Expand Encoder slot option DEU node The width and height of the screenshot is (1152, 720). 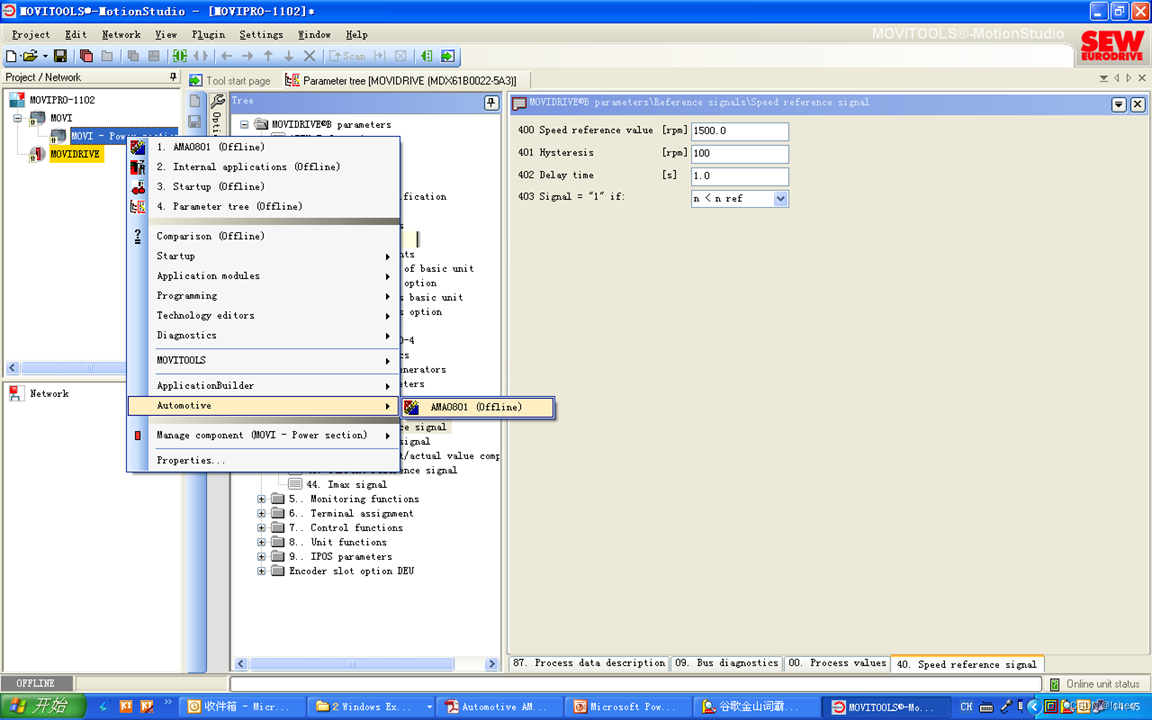(x=262, y=571)
